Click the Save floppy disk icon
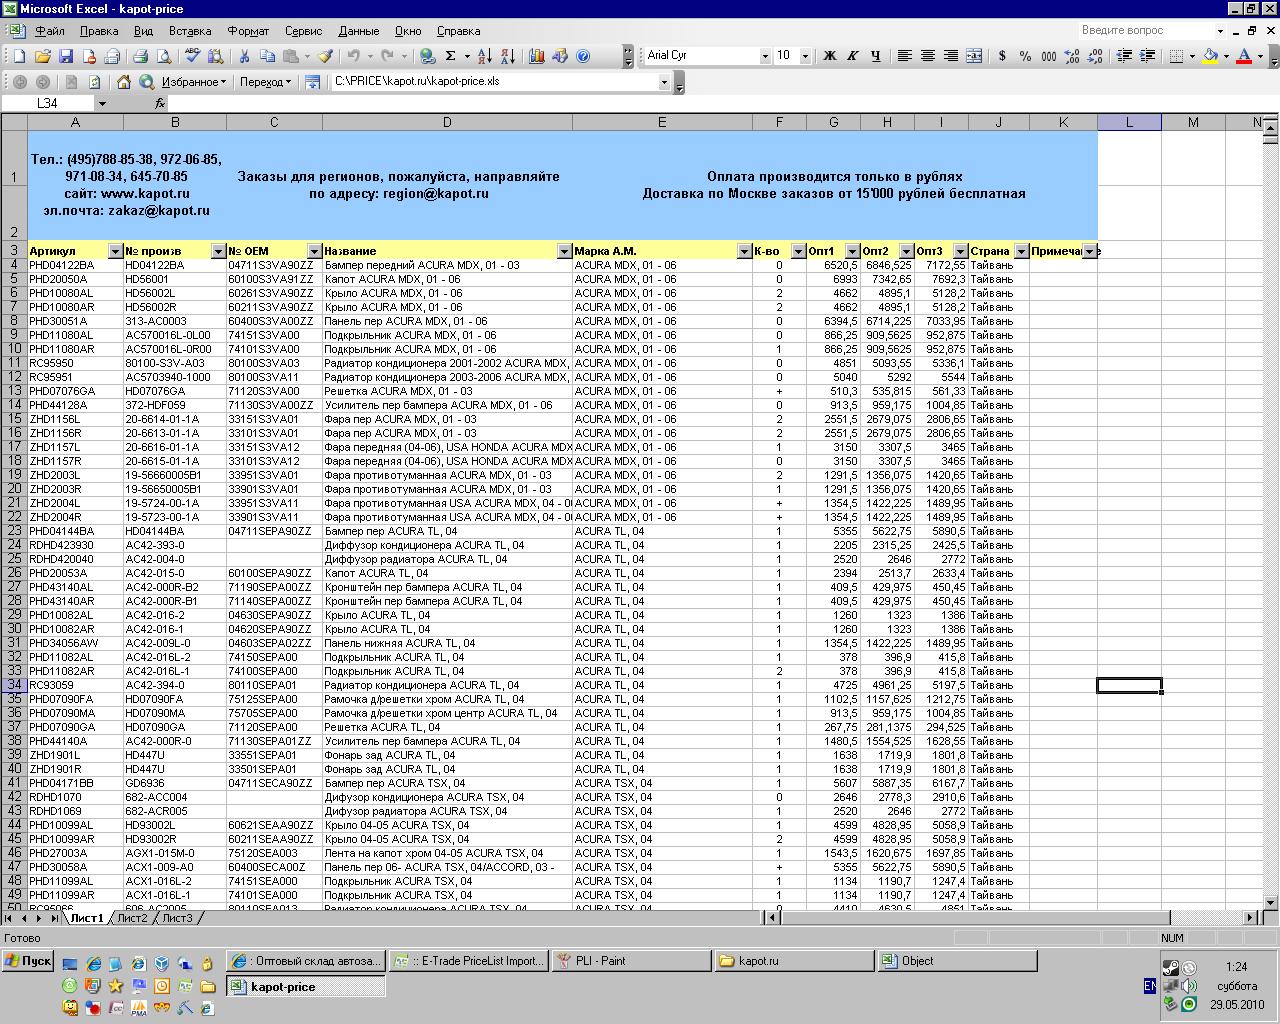This screenshot has height=1024, width=1280. [66, 56]
